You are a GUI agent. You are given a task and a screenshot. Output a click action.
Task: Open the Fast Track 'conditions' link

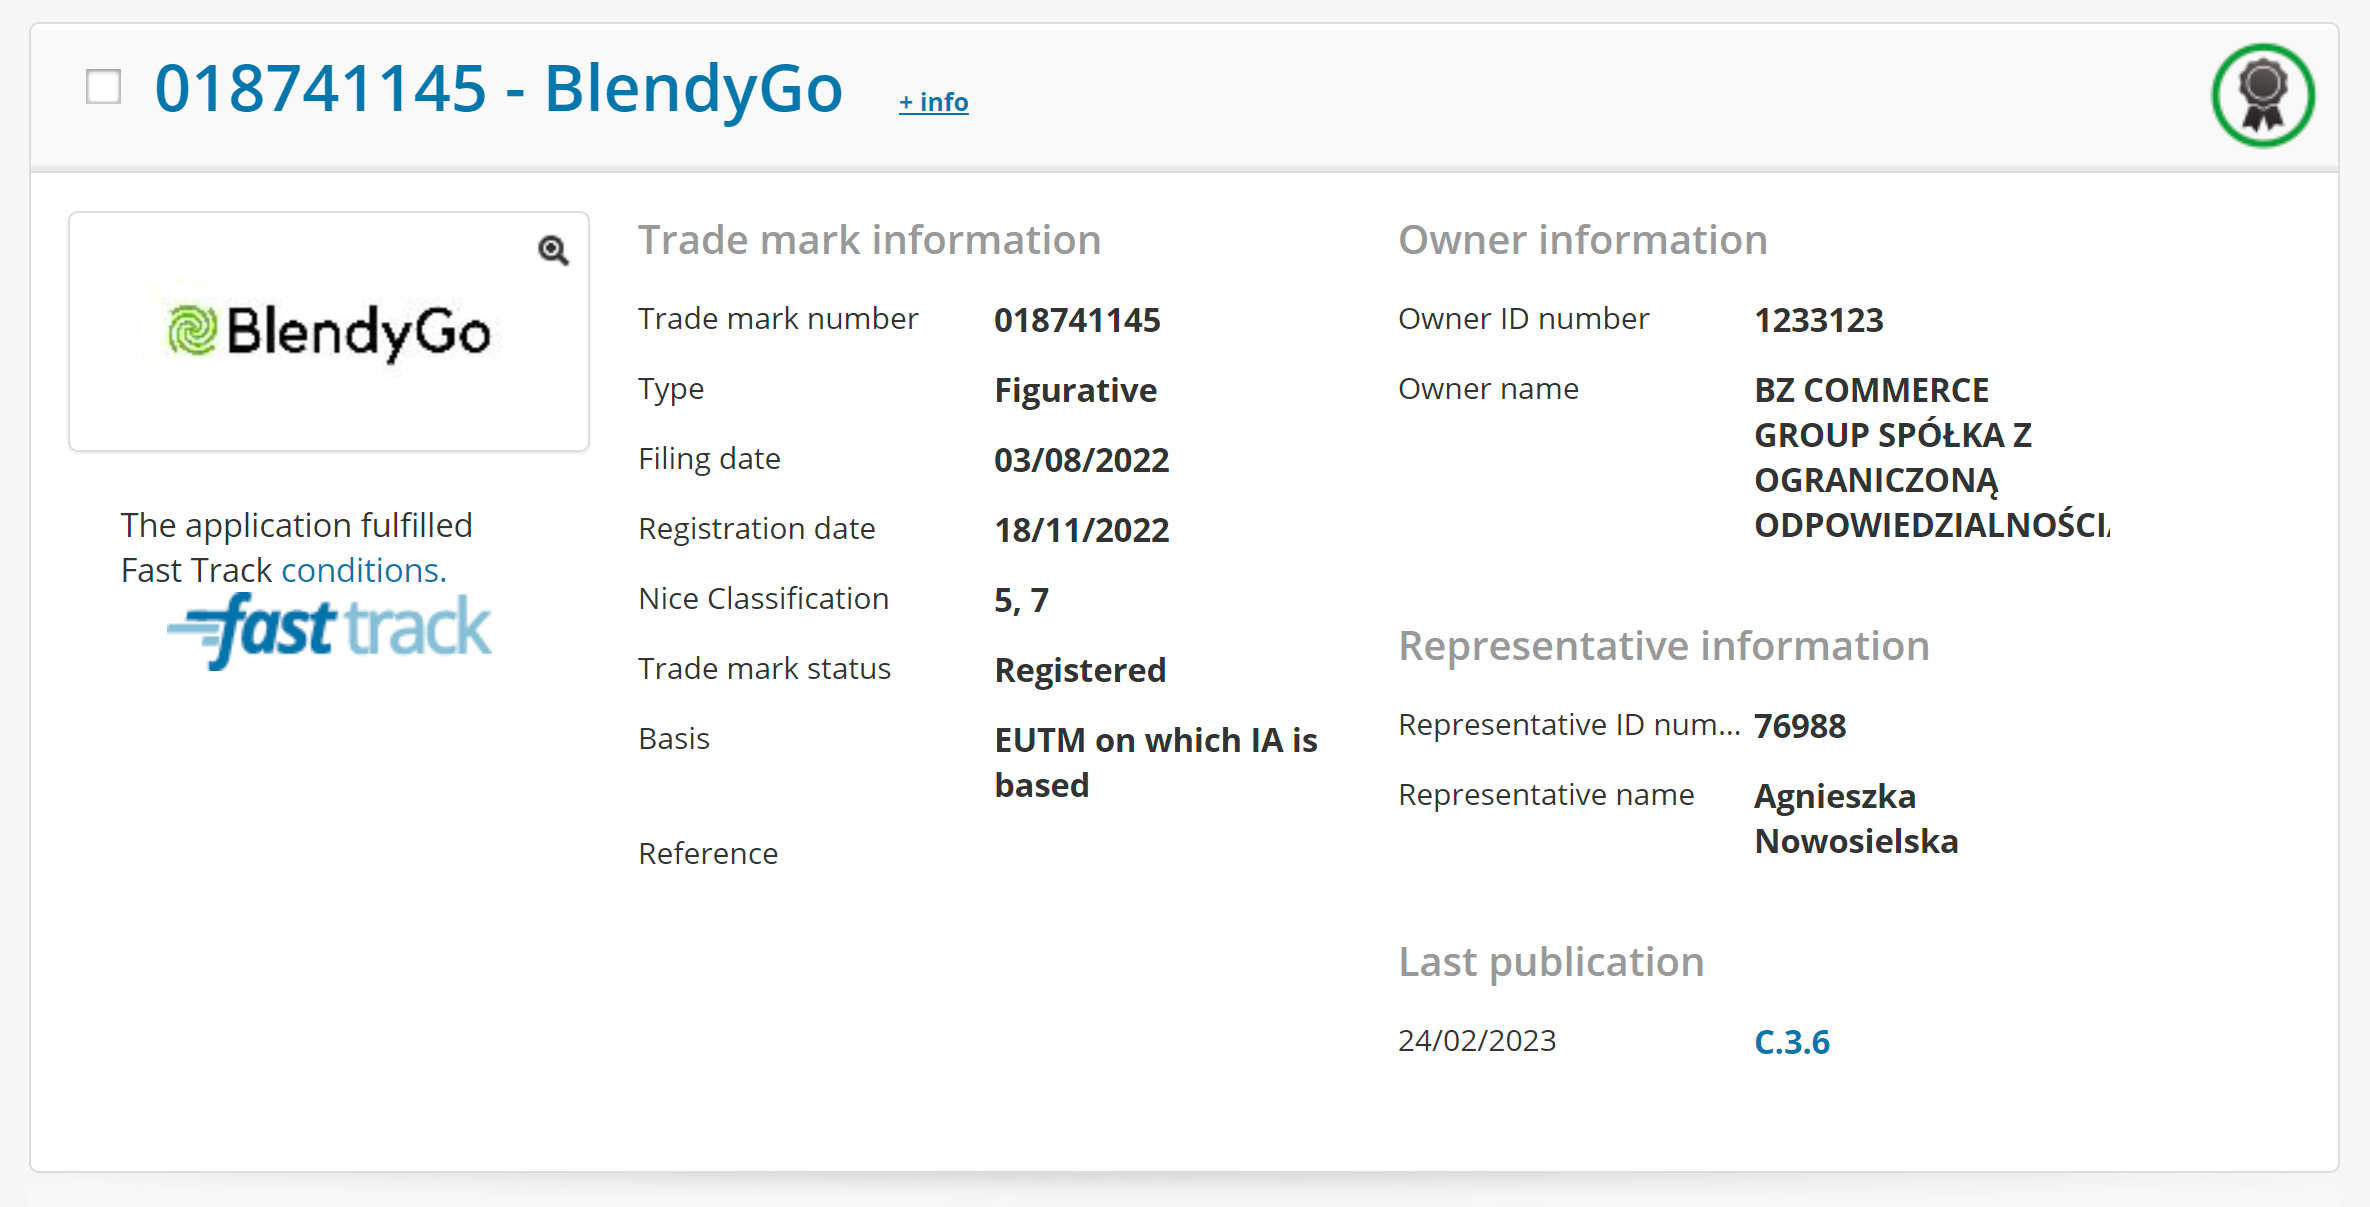pyautogui.click(x=364, y=570)
